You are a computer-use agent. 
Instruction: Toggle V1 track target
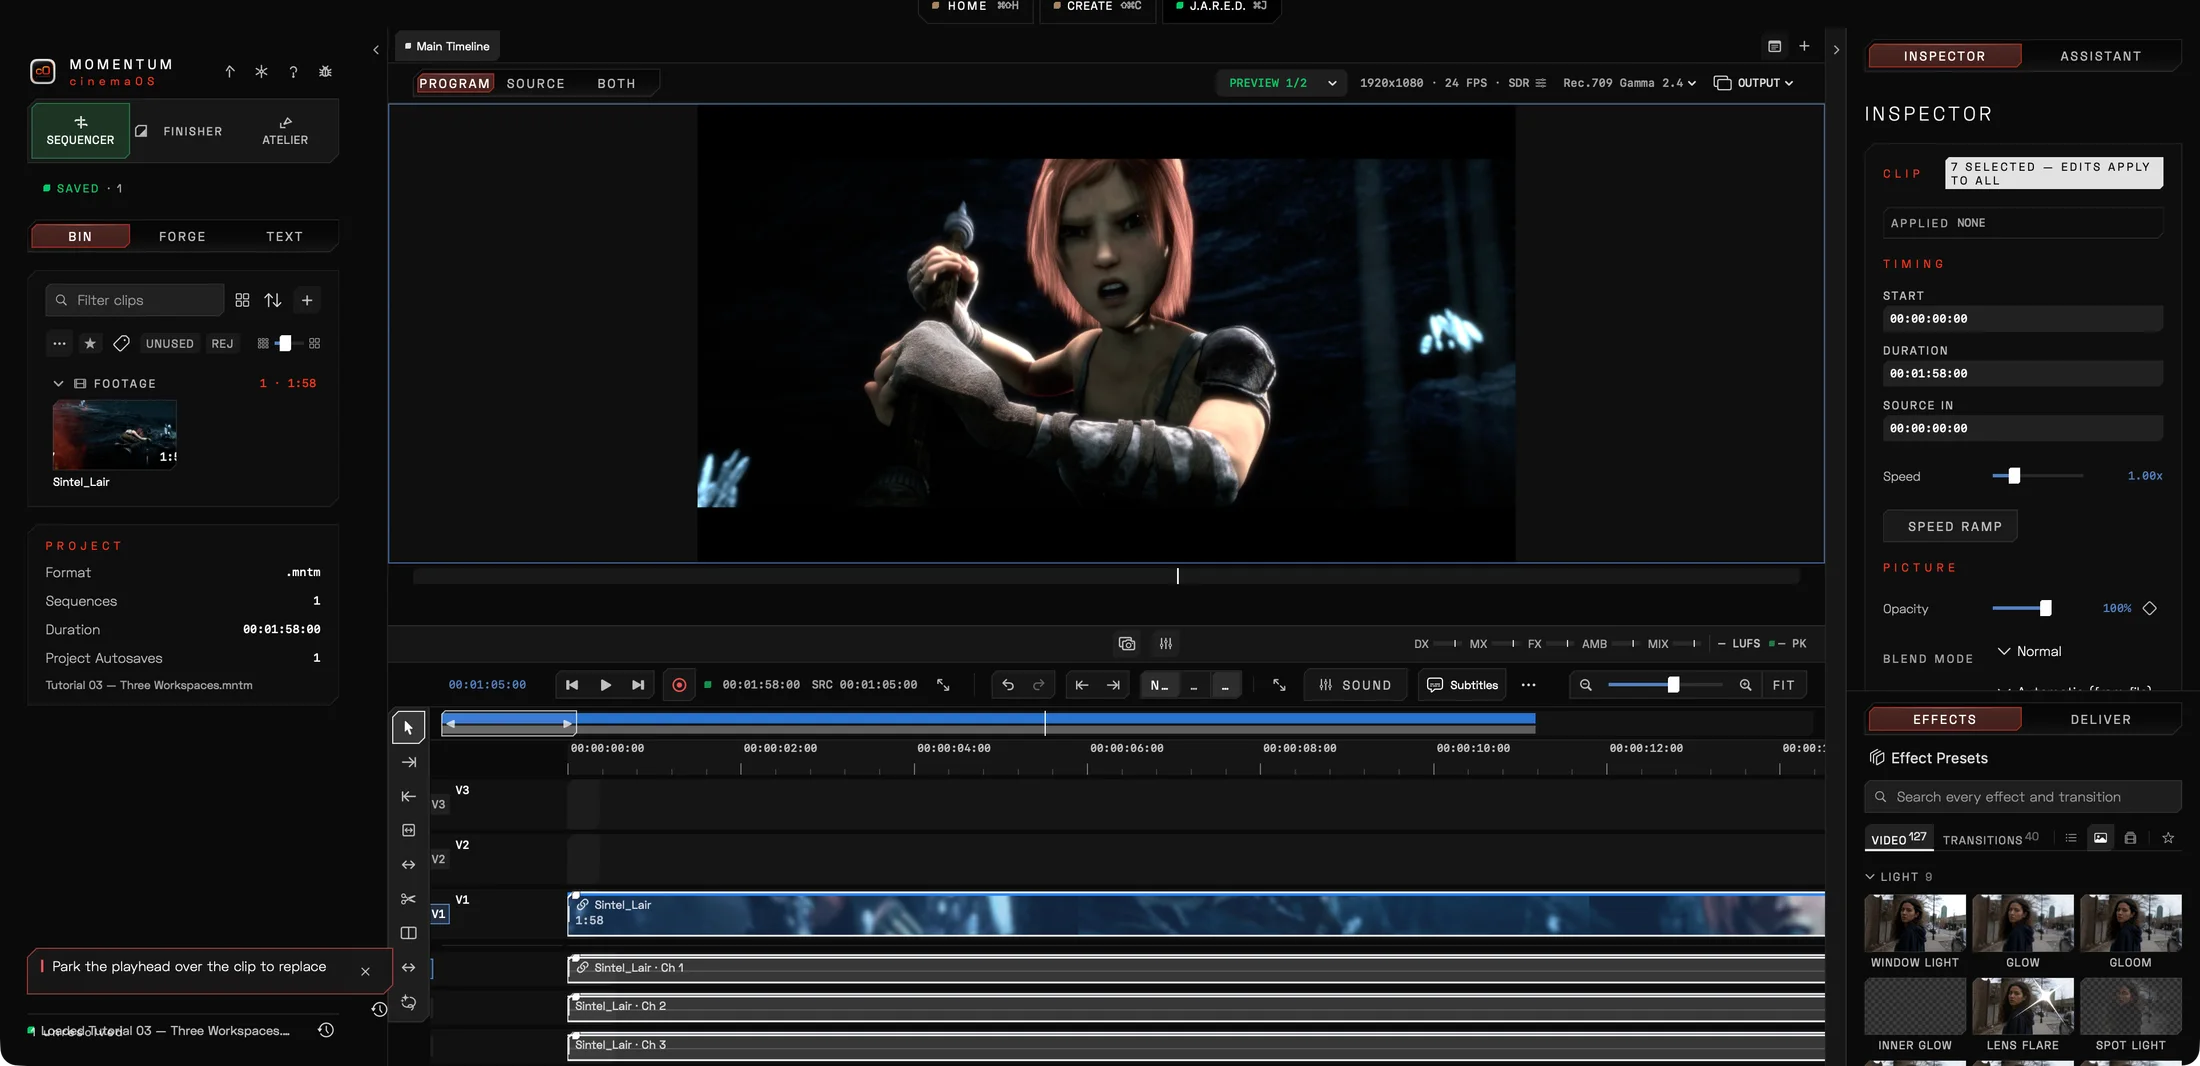[438, 914]
